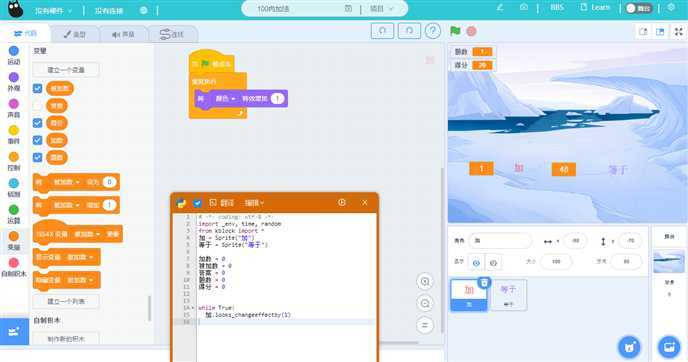This screenshot has height=362, width=688.
Task: Toggle the stage mode switch in the header
Action: point(638,8)
